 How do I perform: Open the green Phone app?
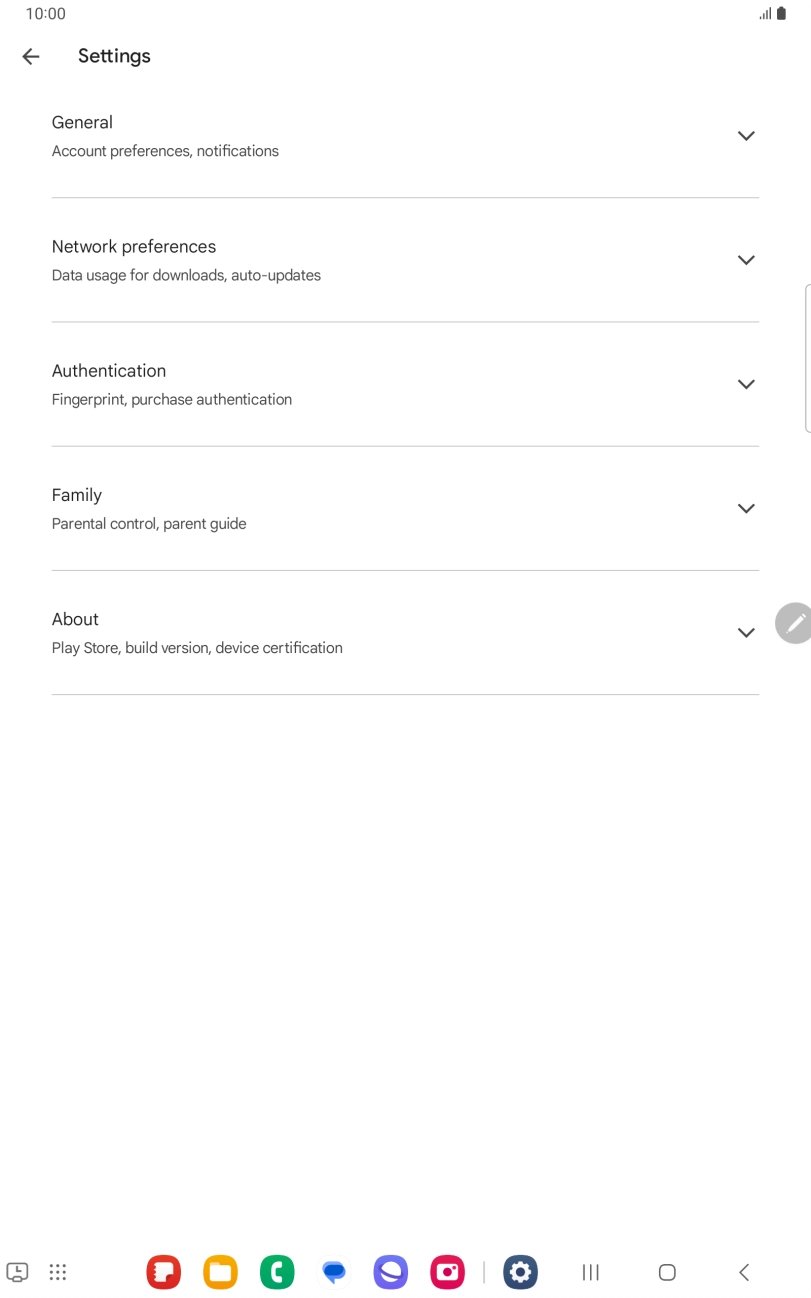click(277, 1272)
